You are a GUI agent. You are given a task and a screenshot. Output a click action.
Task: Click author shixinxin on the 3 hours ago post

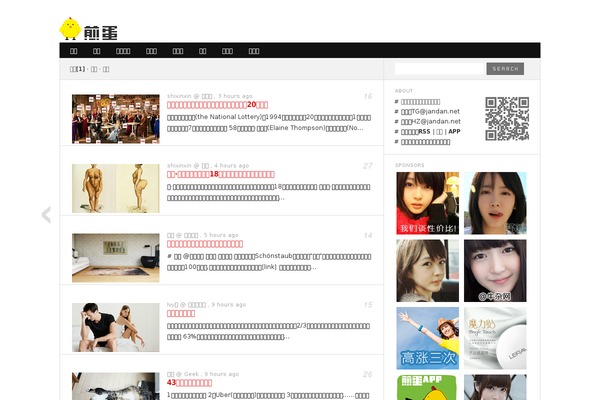tap(179, 96)
